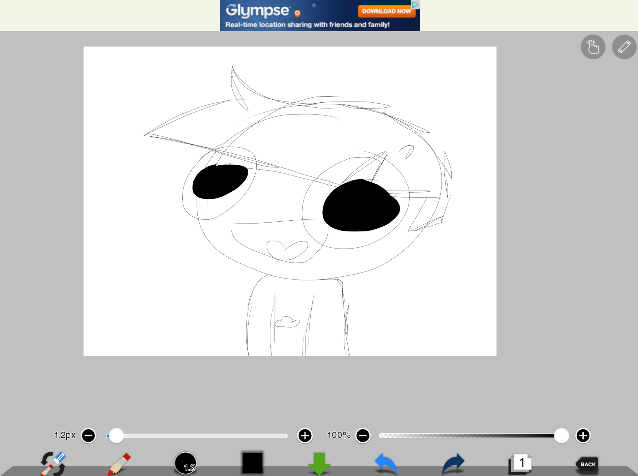Undo last stroke with light blue arrow
This screenshot has height=476, width=638.
click(386, 464)
